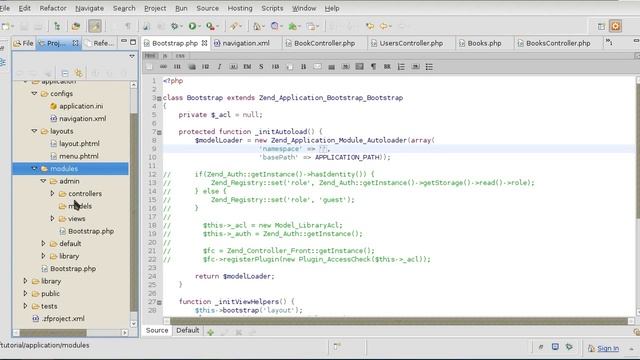Insert H2 heading from snippet toolbar
Screen dimensions: 640x360
pos(205,67)
